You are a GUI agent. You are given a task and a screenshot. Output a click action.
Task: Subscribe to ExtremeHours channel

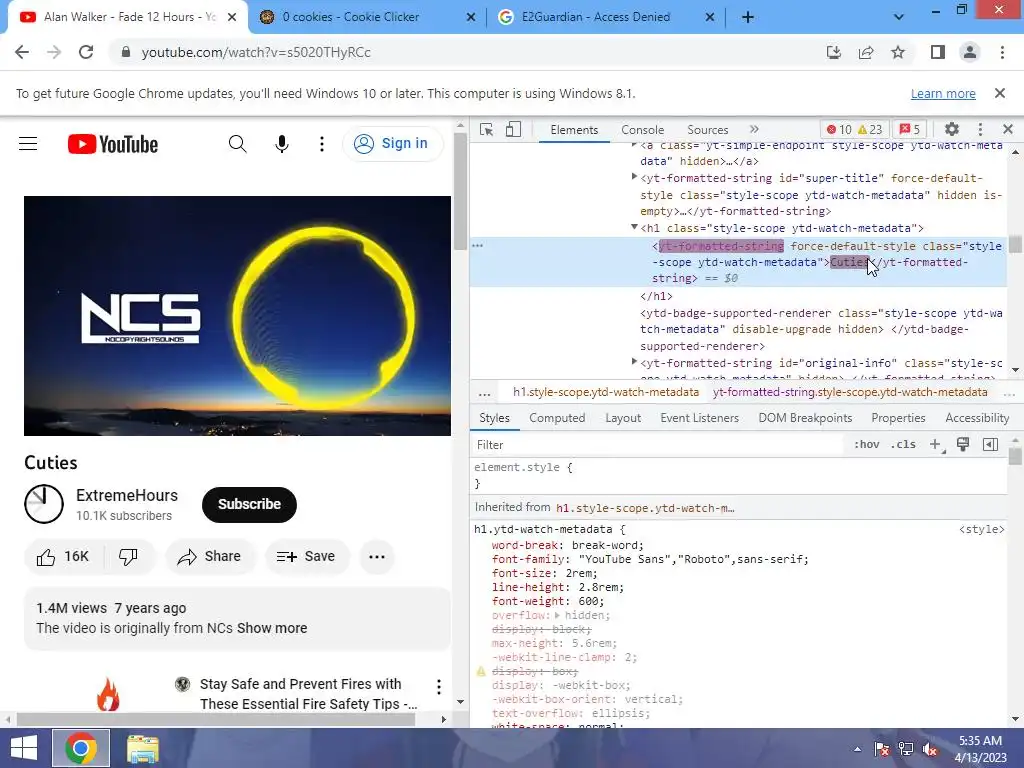(x=249, y=504)
